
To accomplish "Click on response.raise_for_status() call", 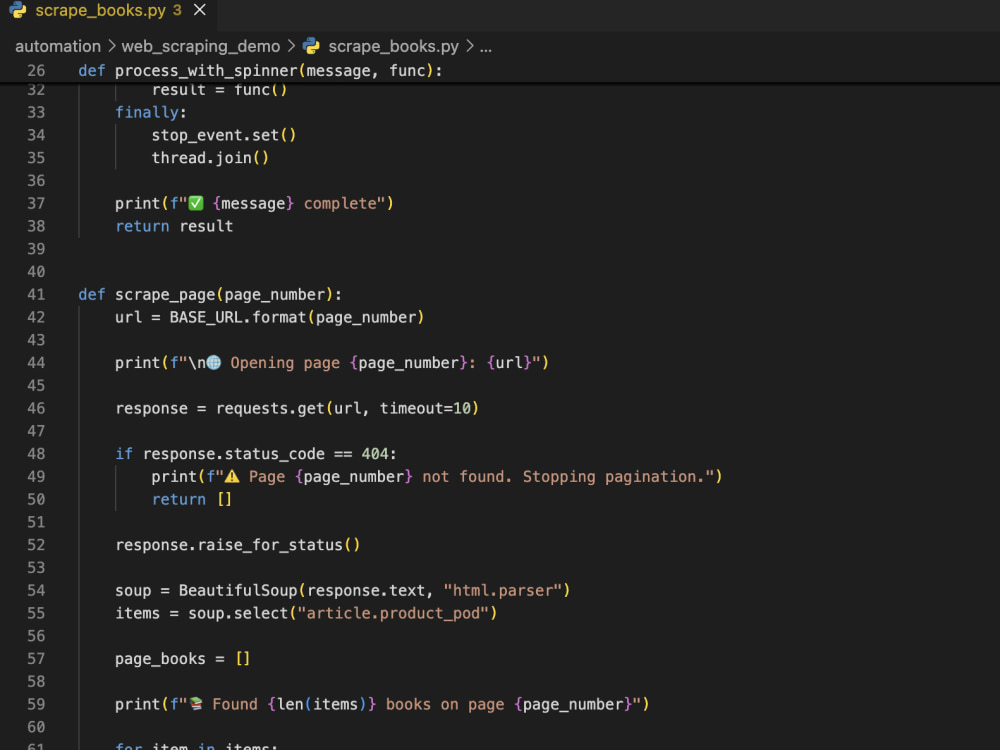I will click(x=238, y=545).
